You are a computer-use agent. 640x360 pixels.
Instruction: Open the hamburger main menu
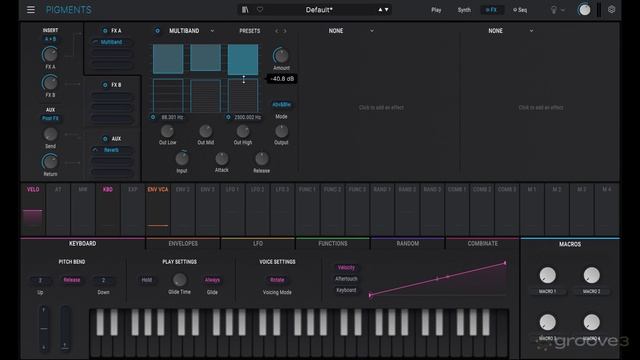click(x=31, y=9)
